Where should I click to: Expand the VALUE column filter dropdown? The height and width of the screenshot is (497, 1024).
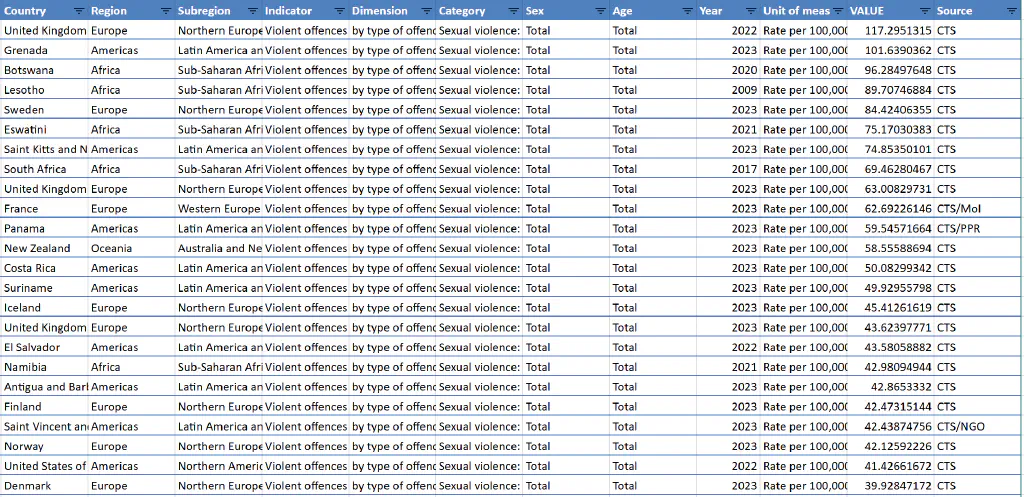coord(924,11)
